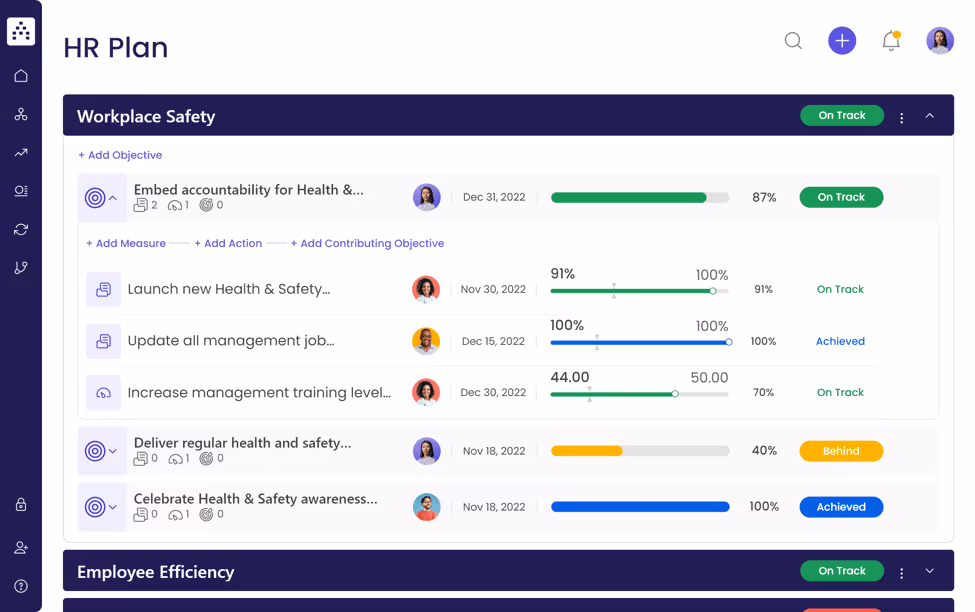
Task: Click Add Contributing Objective link
Action: pos(365,243)
